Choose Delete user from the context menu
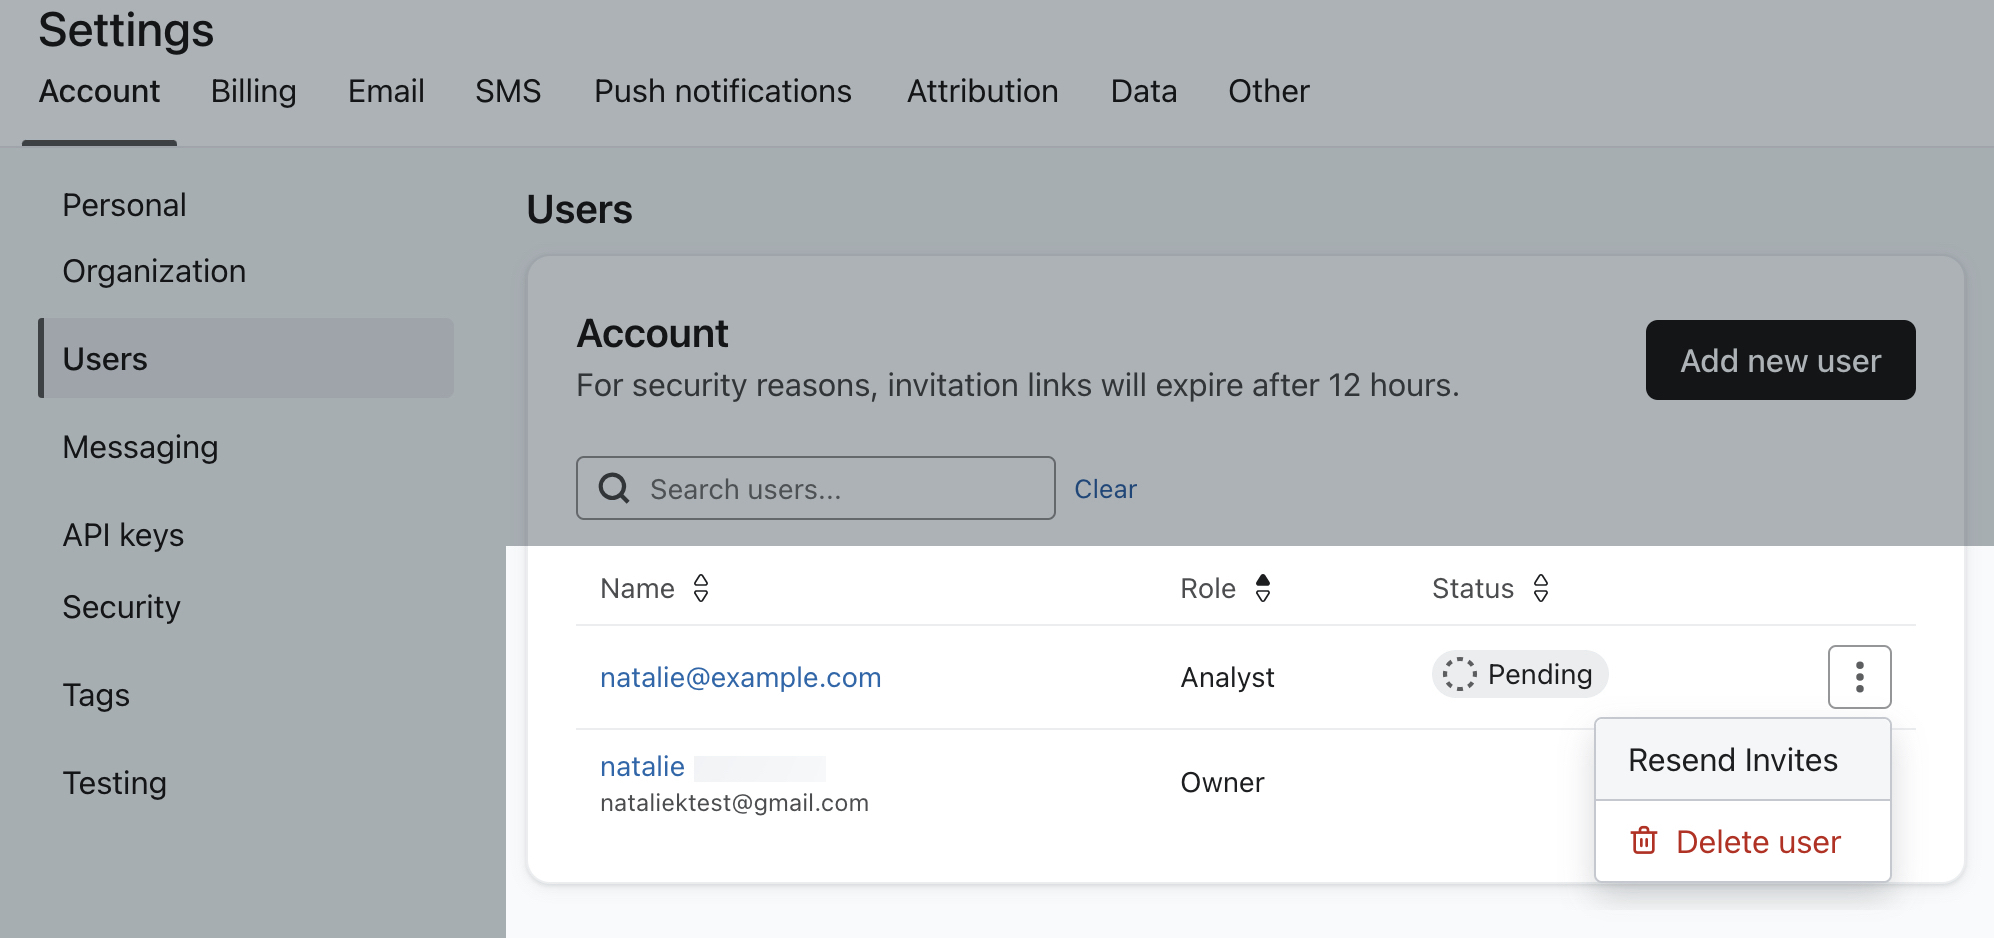The height and width of the screenshot is (938, 1994). click(1758, 842)
